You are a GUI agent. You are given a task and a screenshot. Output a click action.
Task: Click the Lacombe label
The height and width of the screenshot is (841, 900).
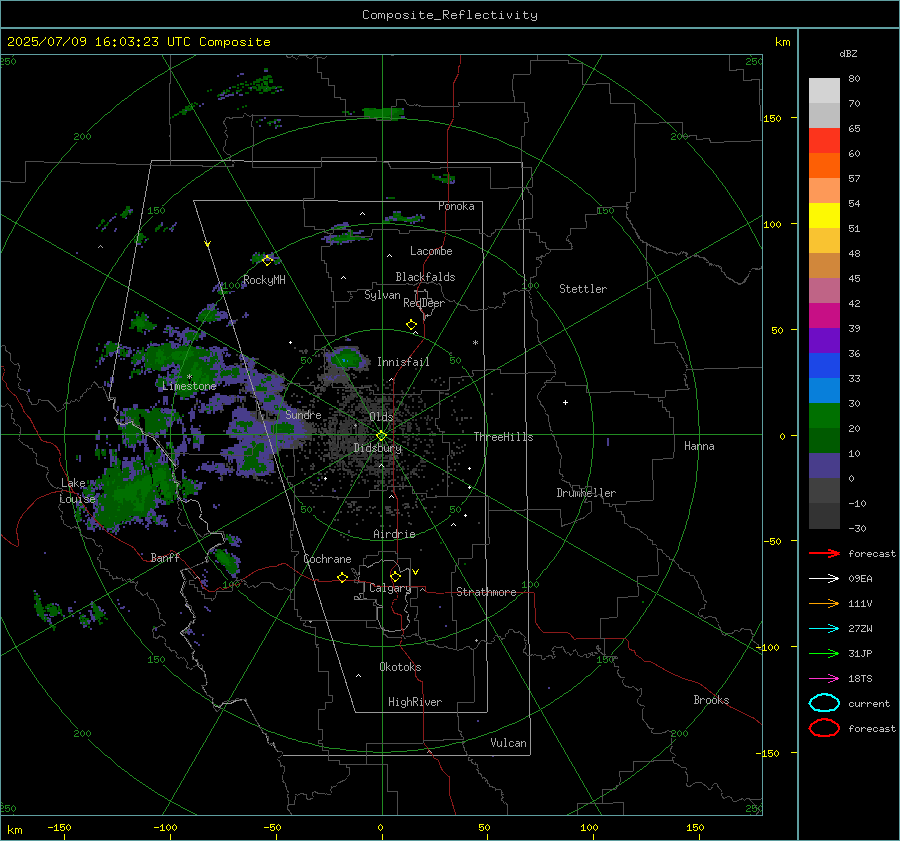coord(431,251)
